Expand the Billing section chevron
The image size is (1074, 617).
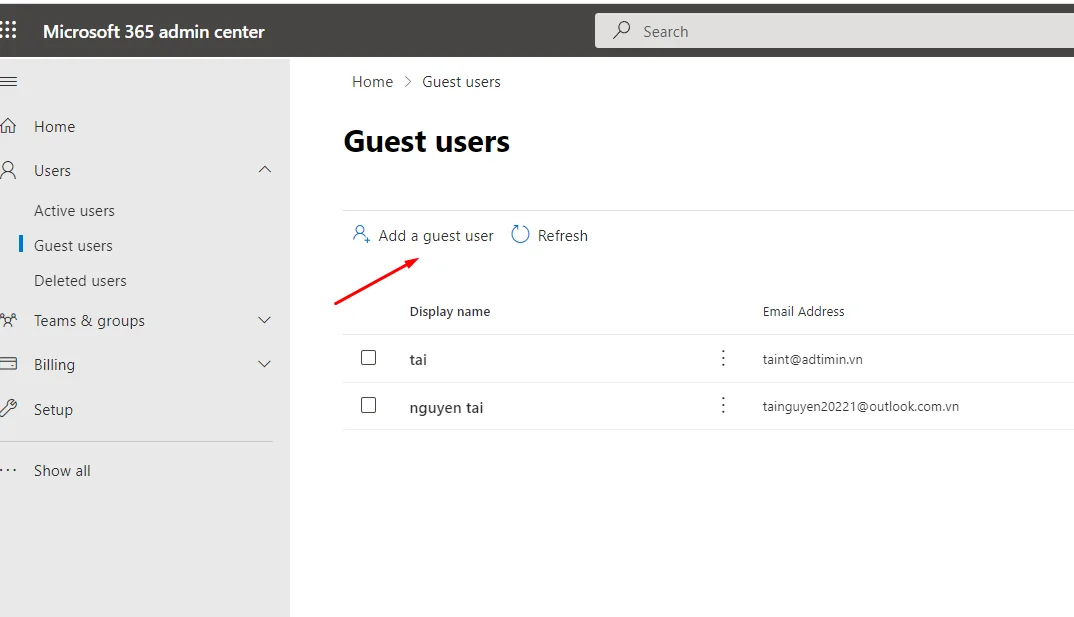click(x=264, y=364)
